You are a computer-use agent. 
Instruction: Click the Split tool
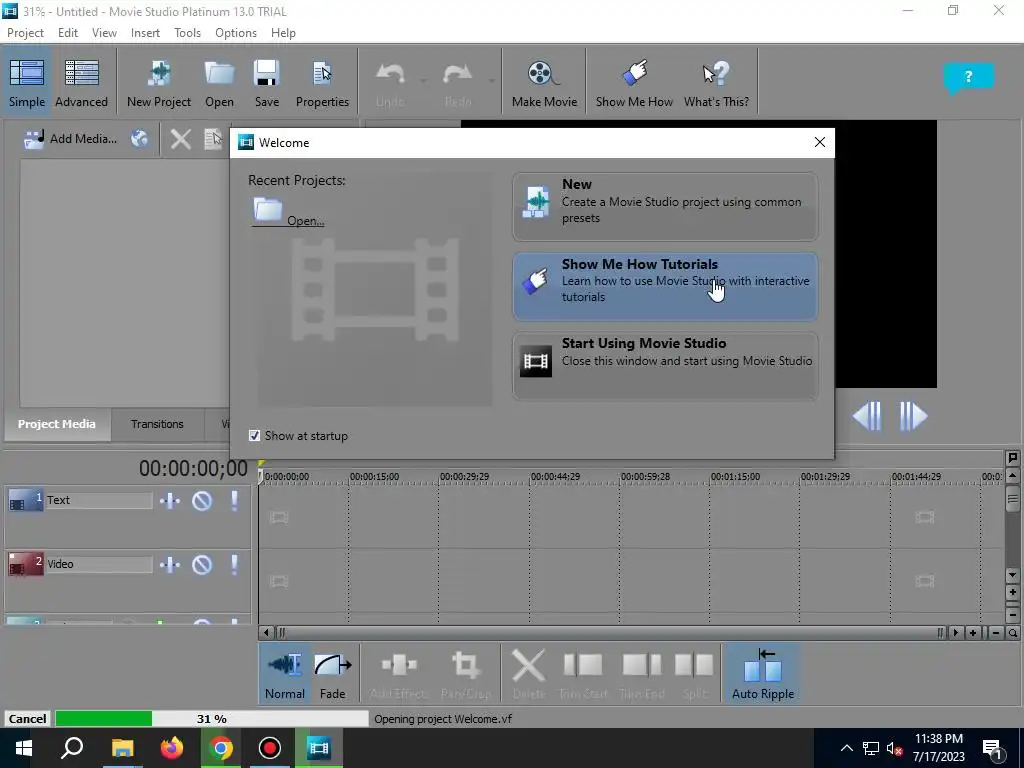(694, 674)
